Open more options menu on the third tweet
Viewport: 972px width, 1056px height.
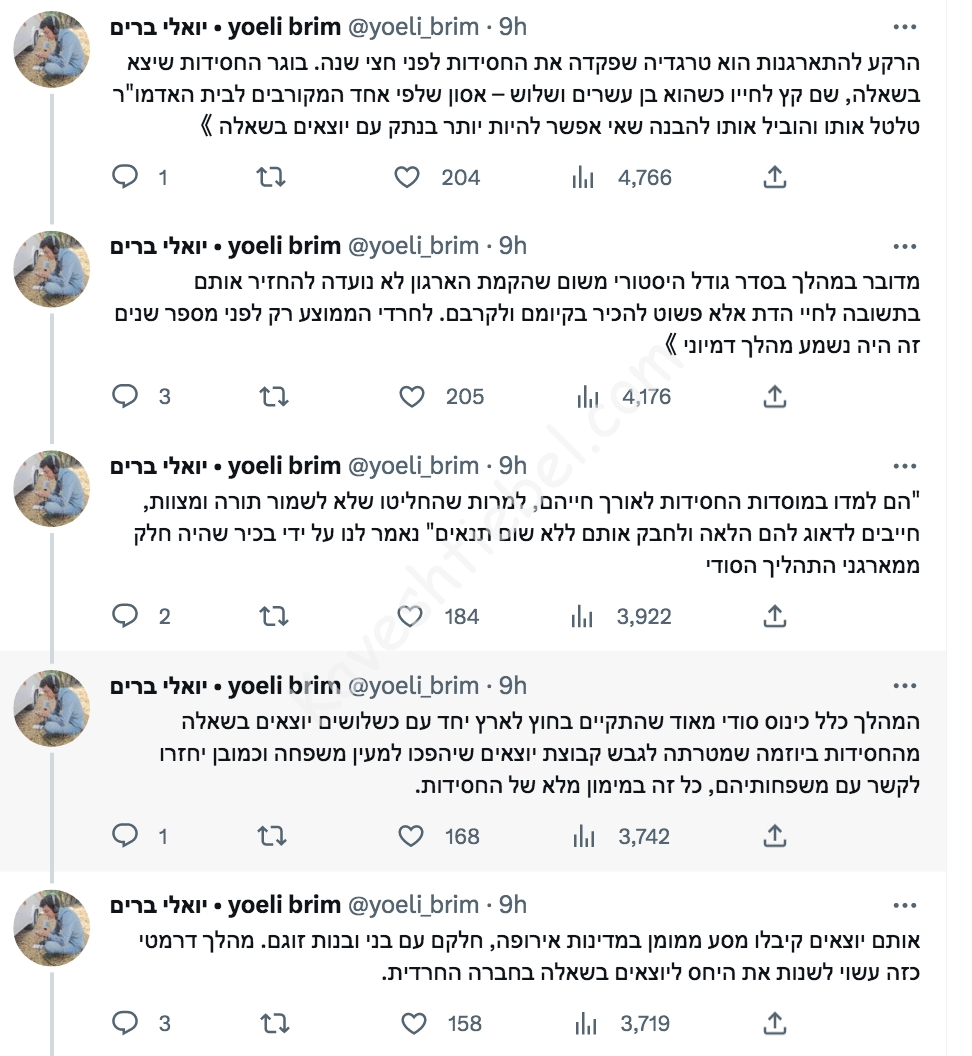coord(904,466)
